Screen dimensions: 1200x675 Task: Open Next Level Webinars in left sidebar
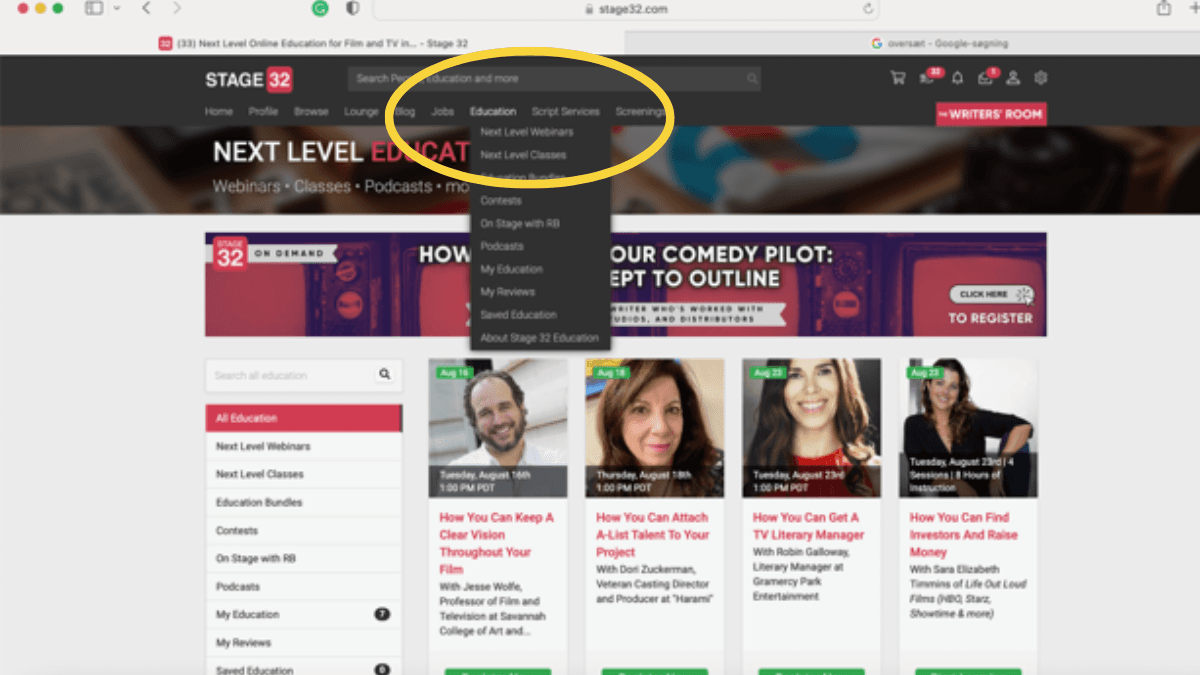click(304, 446)
